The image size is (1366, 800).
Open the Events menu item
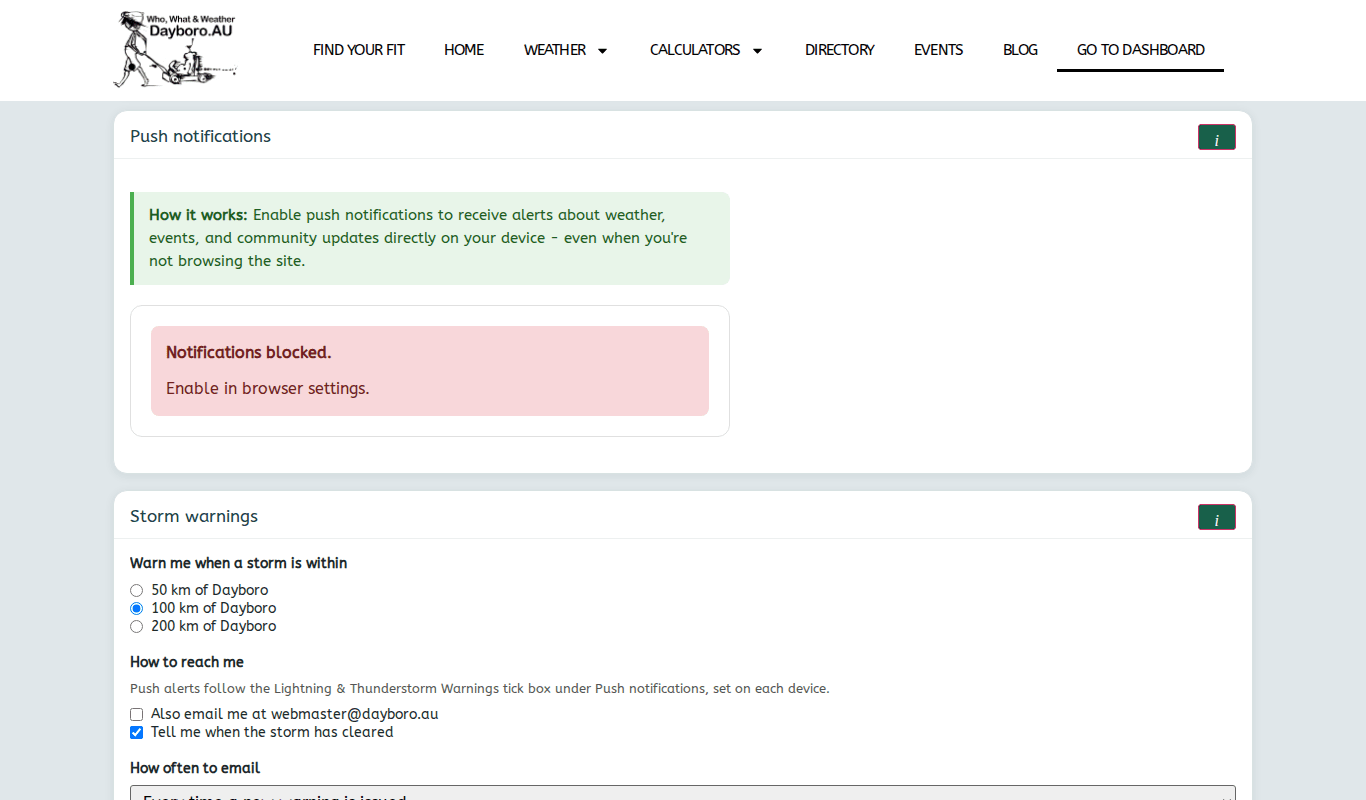939,50
